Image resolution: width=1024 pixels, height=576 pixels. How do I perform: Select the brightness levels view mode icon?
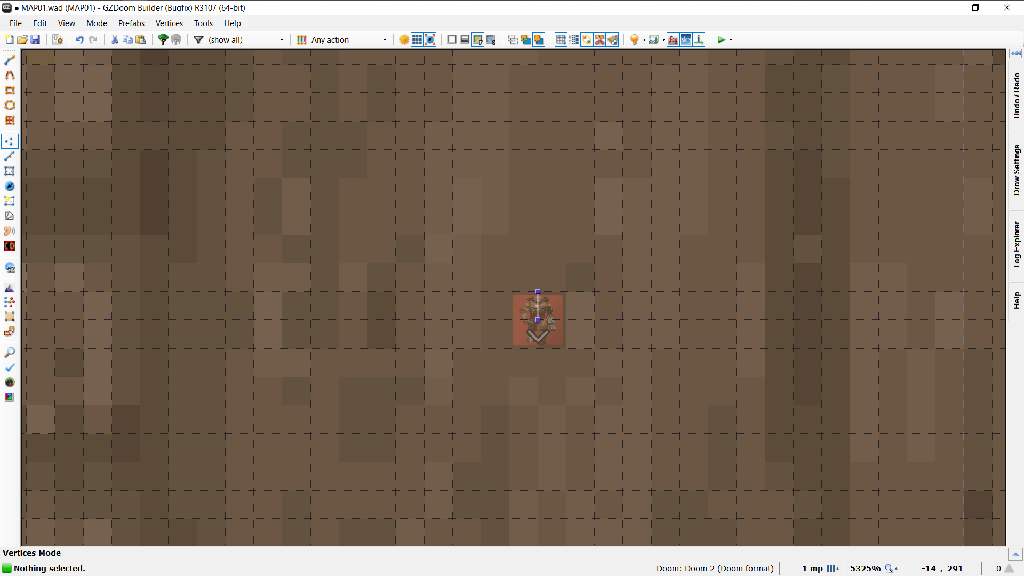tap(465, 40)
